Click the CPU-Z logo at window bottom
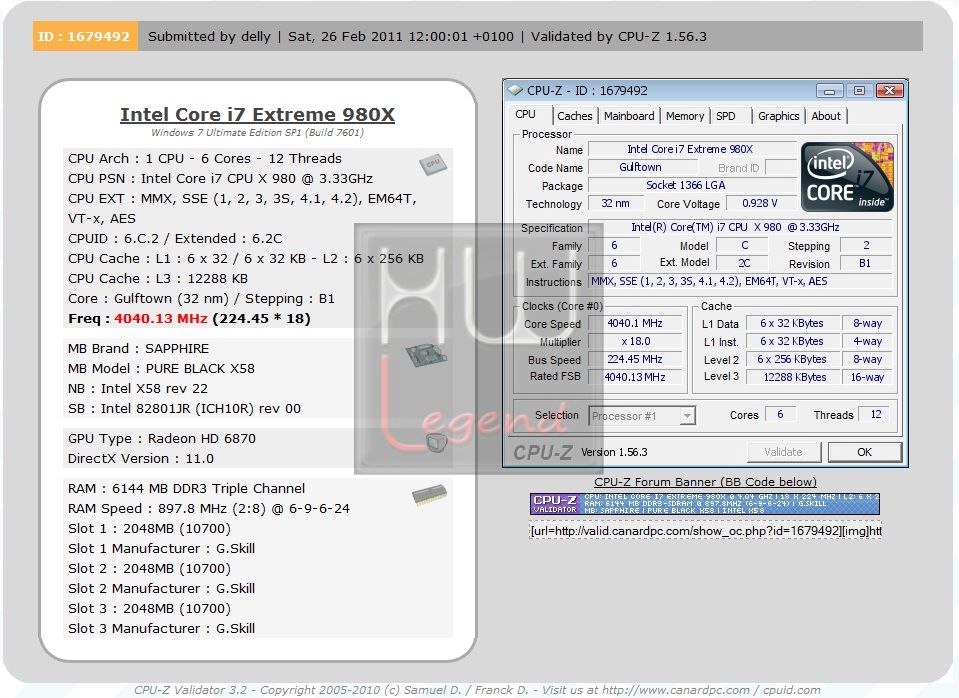Image resolution: width=959 pixels, height=698 pixels. pos(542,452)
